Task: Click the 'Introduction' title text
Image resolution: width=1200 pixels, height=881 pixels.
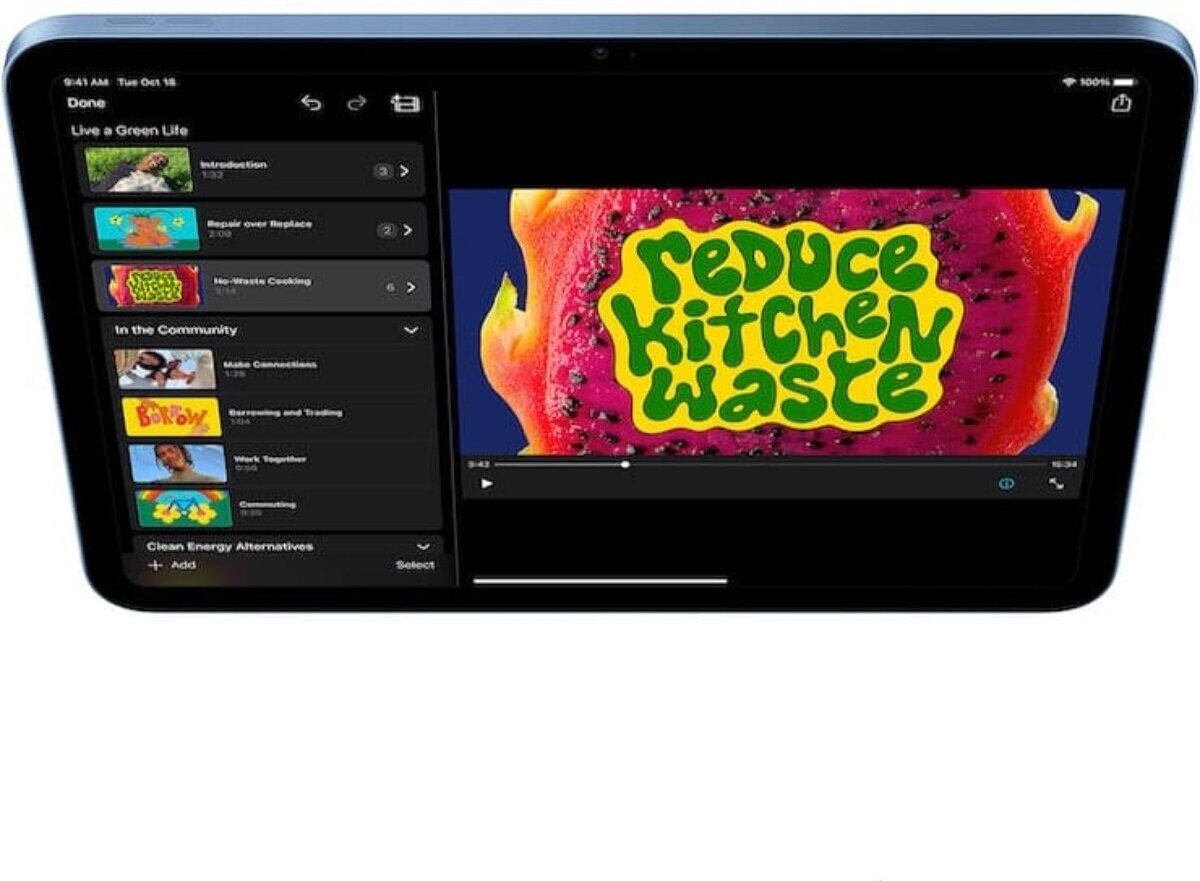Action: tap(233, 164)
